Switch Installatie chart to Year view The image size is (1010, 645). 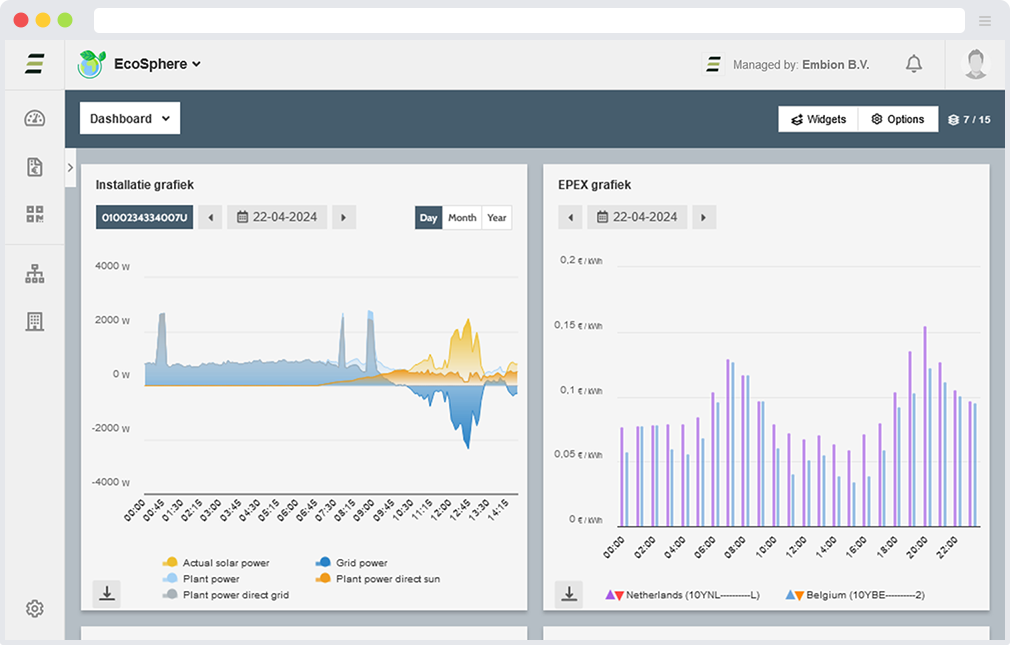pos(496,218)
